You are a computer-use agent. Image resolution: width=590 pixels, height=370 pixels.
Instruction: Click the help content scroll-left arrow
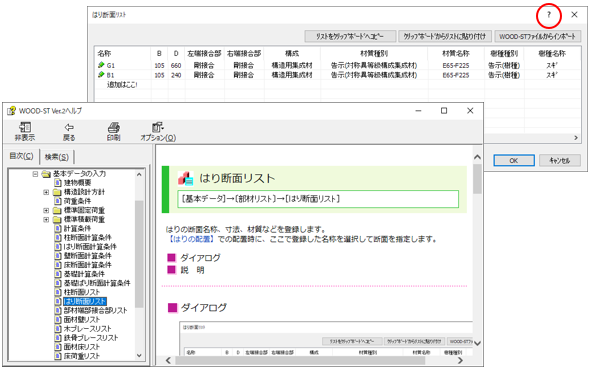click(x=168, y=361)
